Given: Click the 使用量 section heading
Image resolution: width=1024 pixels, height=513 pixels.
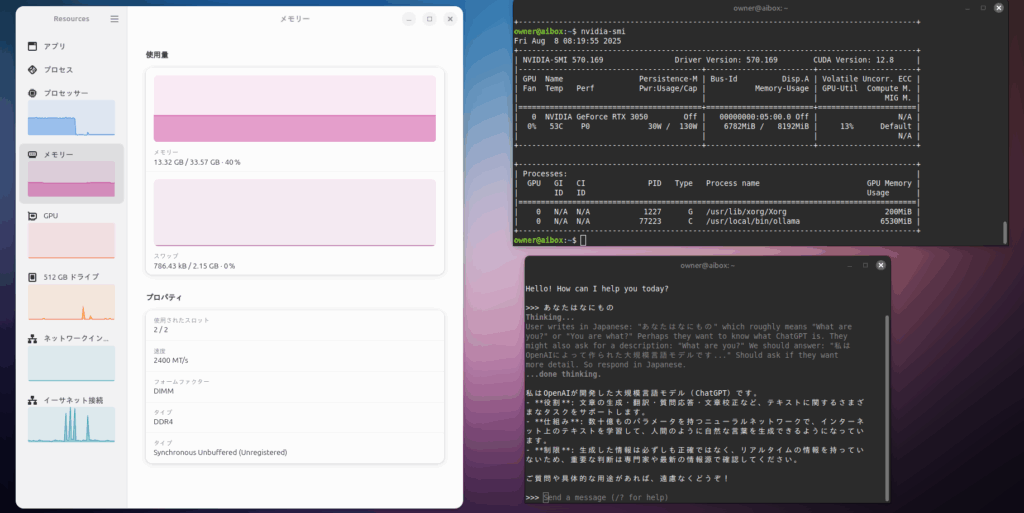Looking at the screenshot, I should pos(157,55).
